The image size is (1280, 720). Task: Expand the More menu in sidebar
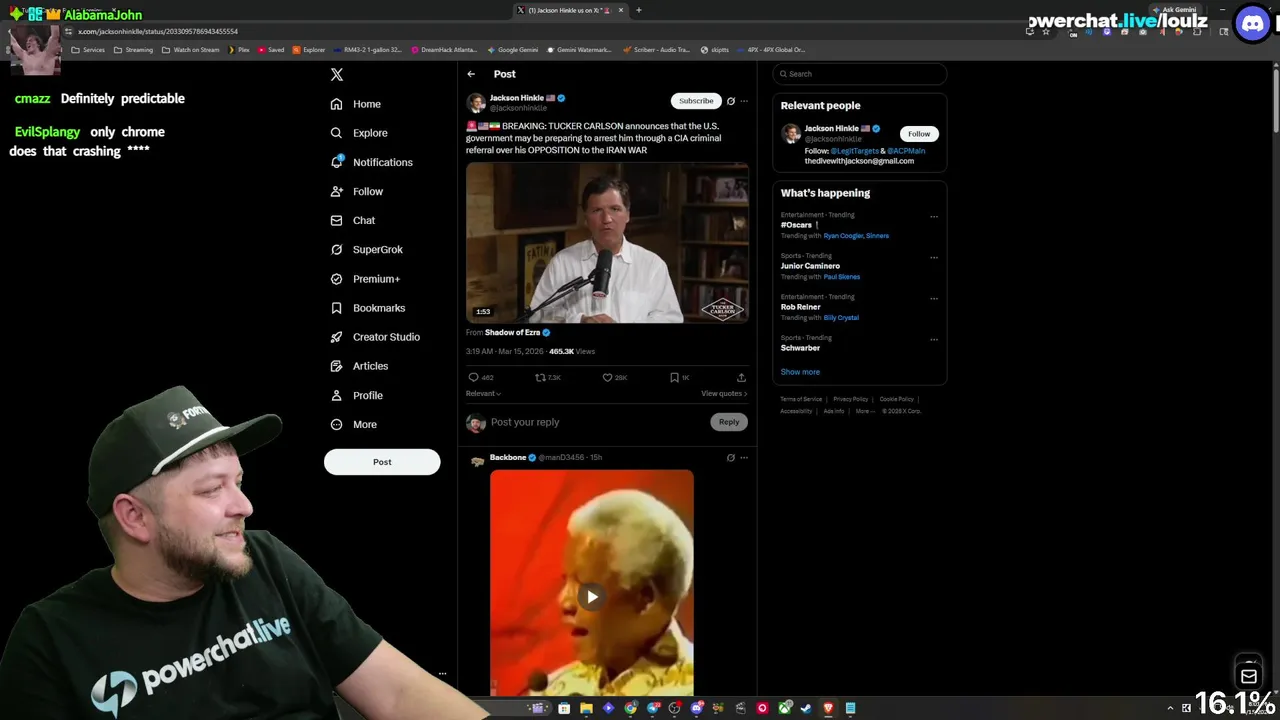pos(354,424)
